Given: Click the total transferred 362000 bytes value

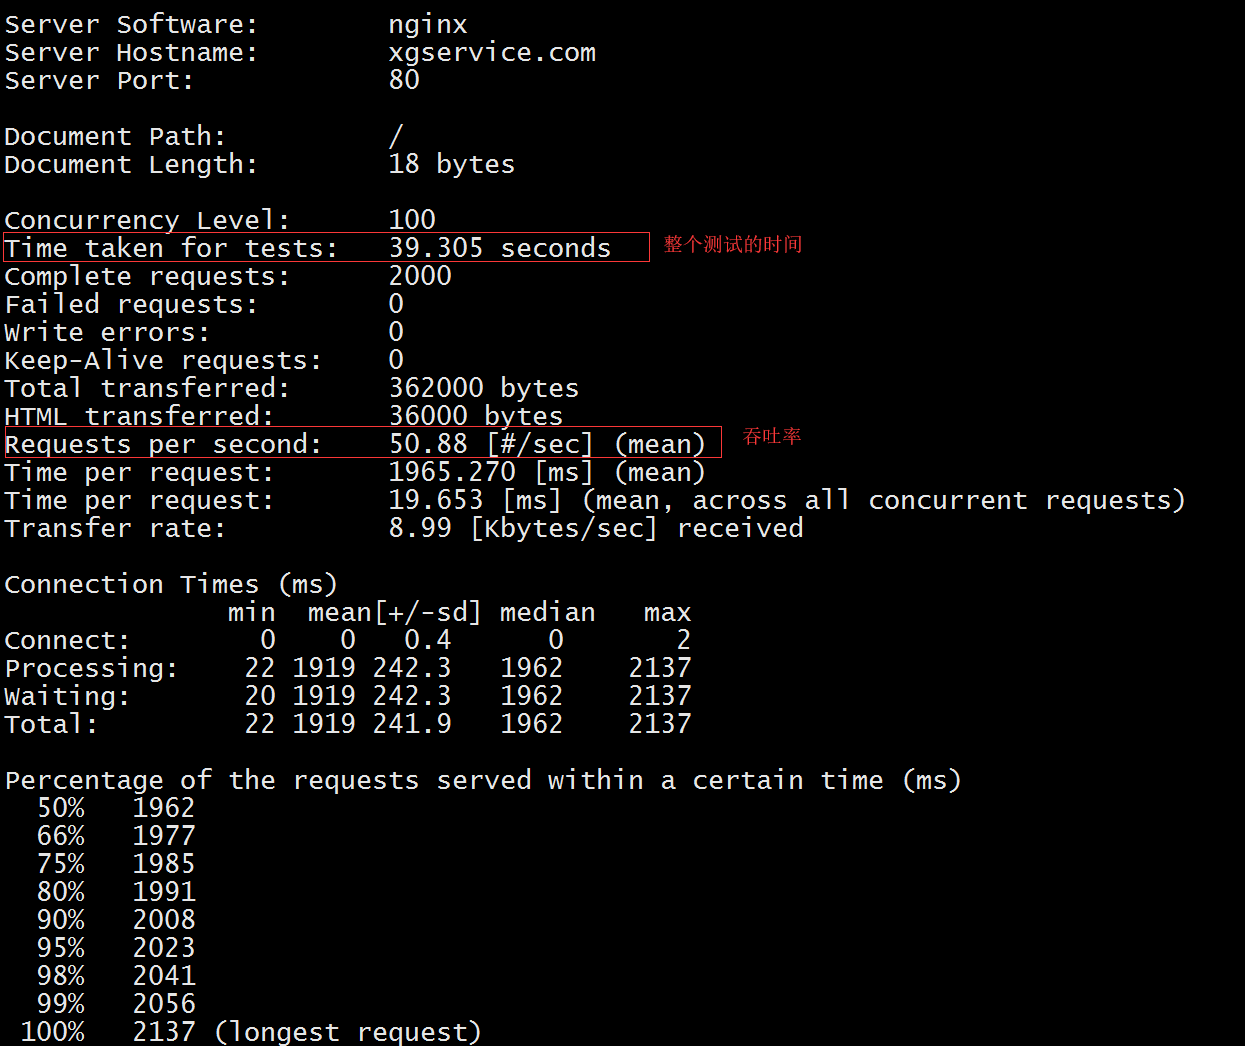Looking at the screenshot, I should coord(483,388).
